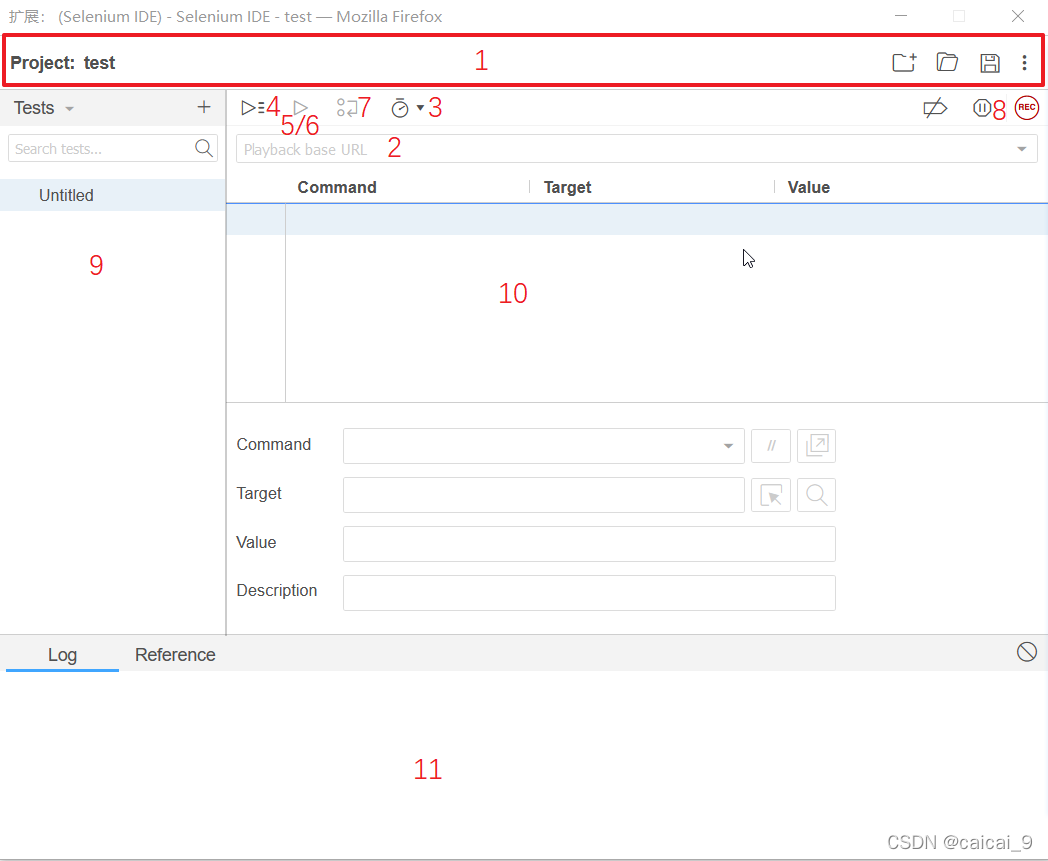This screenshot has width=1048, height=861.
Task: Expand the Playback base URL dropdown arrow
Action: (1021, 149)
